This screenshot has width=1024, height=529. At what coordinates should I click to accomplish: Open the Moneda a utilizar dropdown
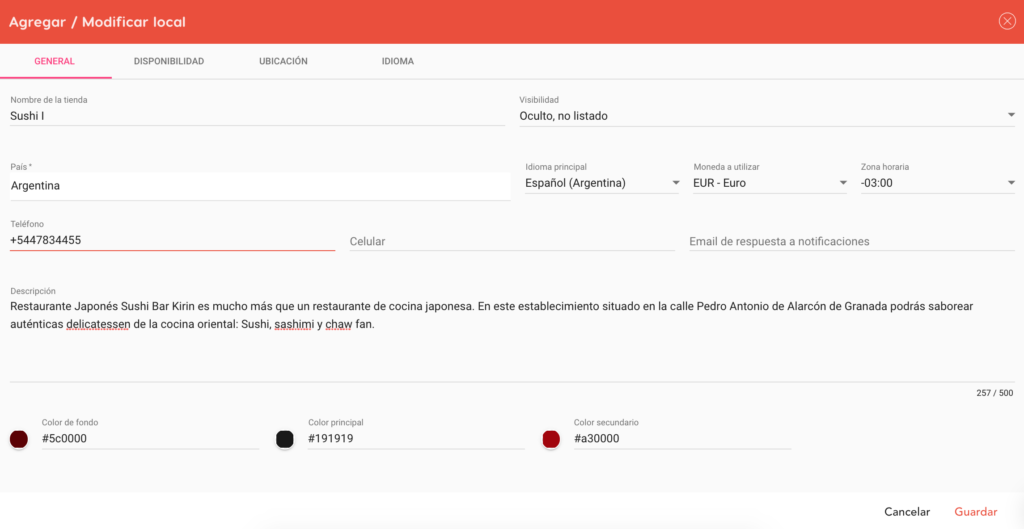(770, 184)
